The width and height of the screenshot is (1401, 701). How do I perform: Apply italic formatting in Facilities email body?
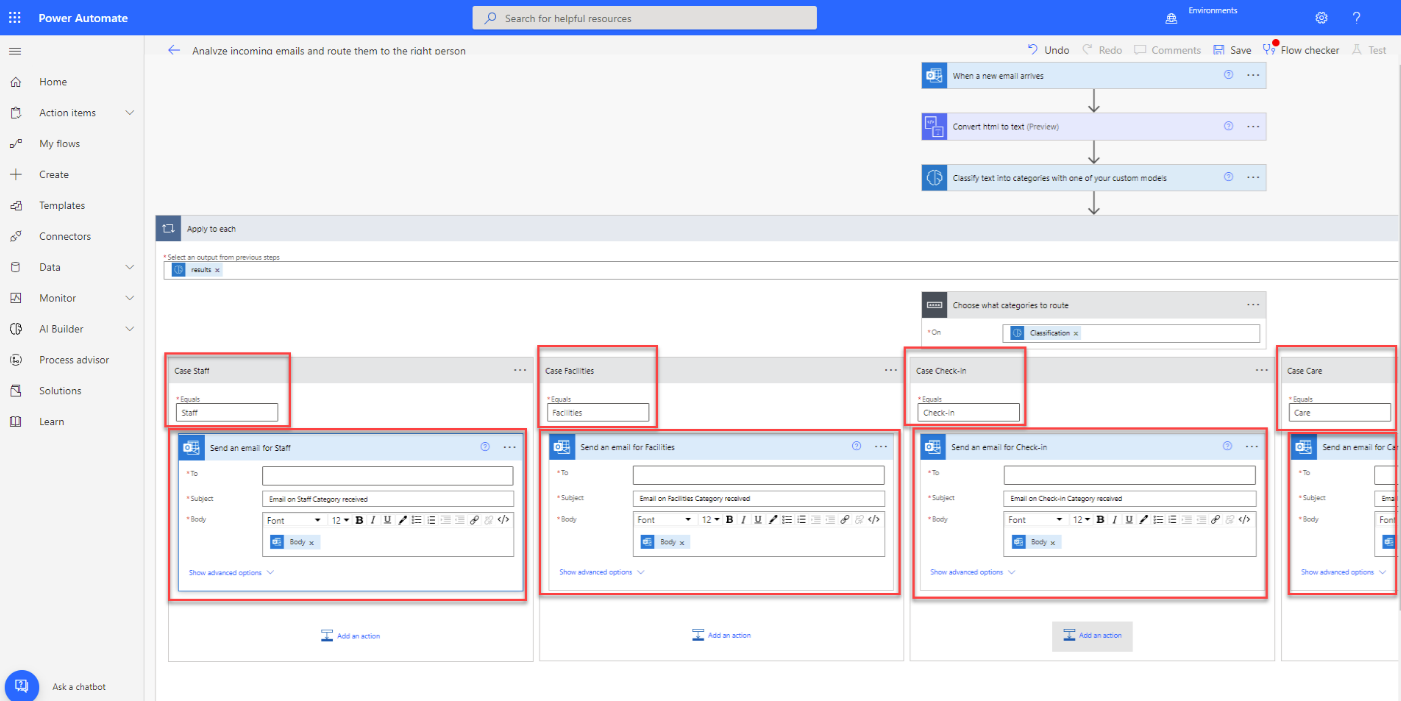[x=743, y=519]
